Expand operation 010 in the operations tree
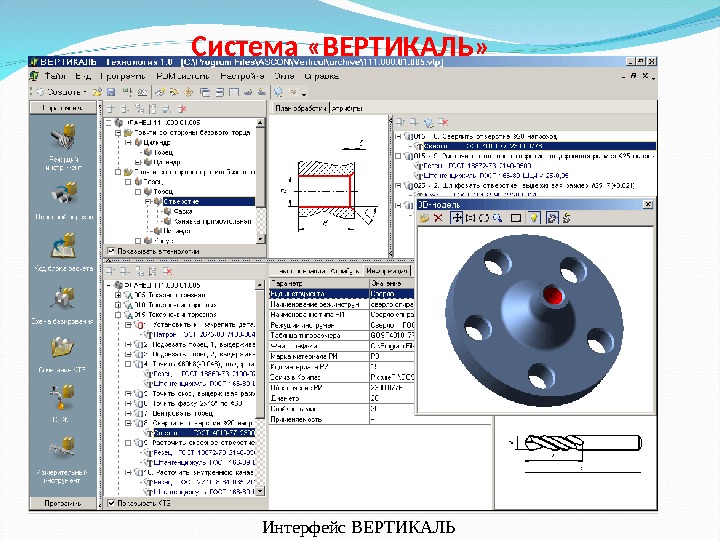The height and width of the screenshot is (540, 720). [x=118, y=305]
